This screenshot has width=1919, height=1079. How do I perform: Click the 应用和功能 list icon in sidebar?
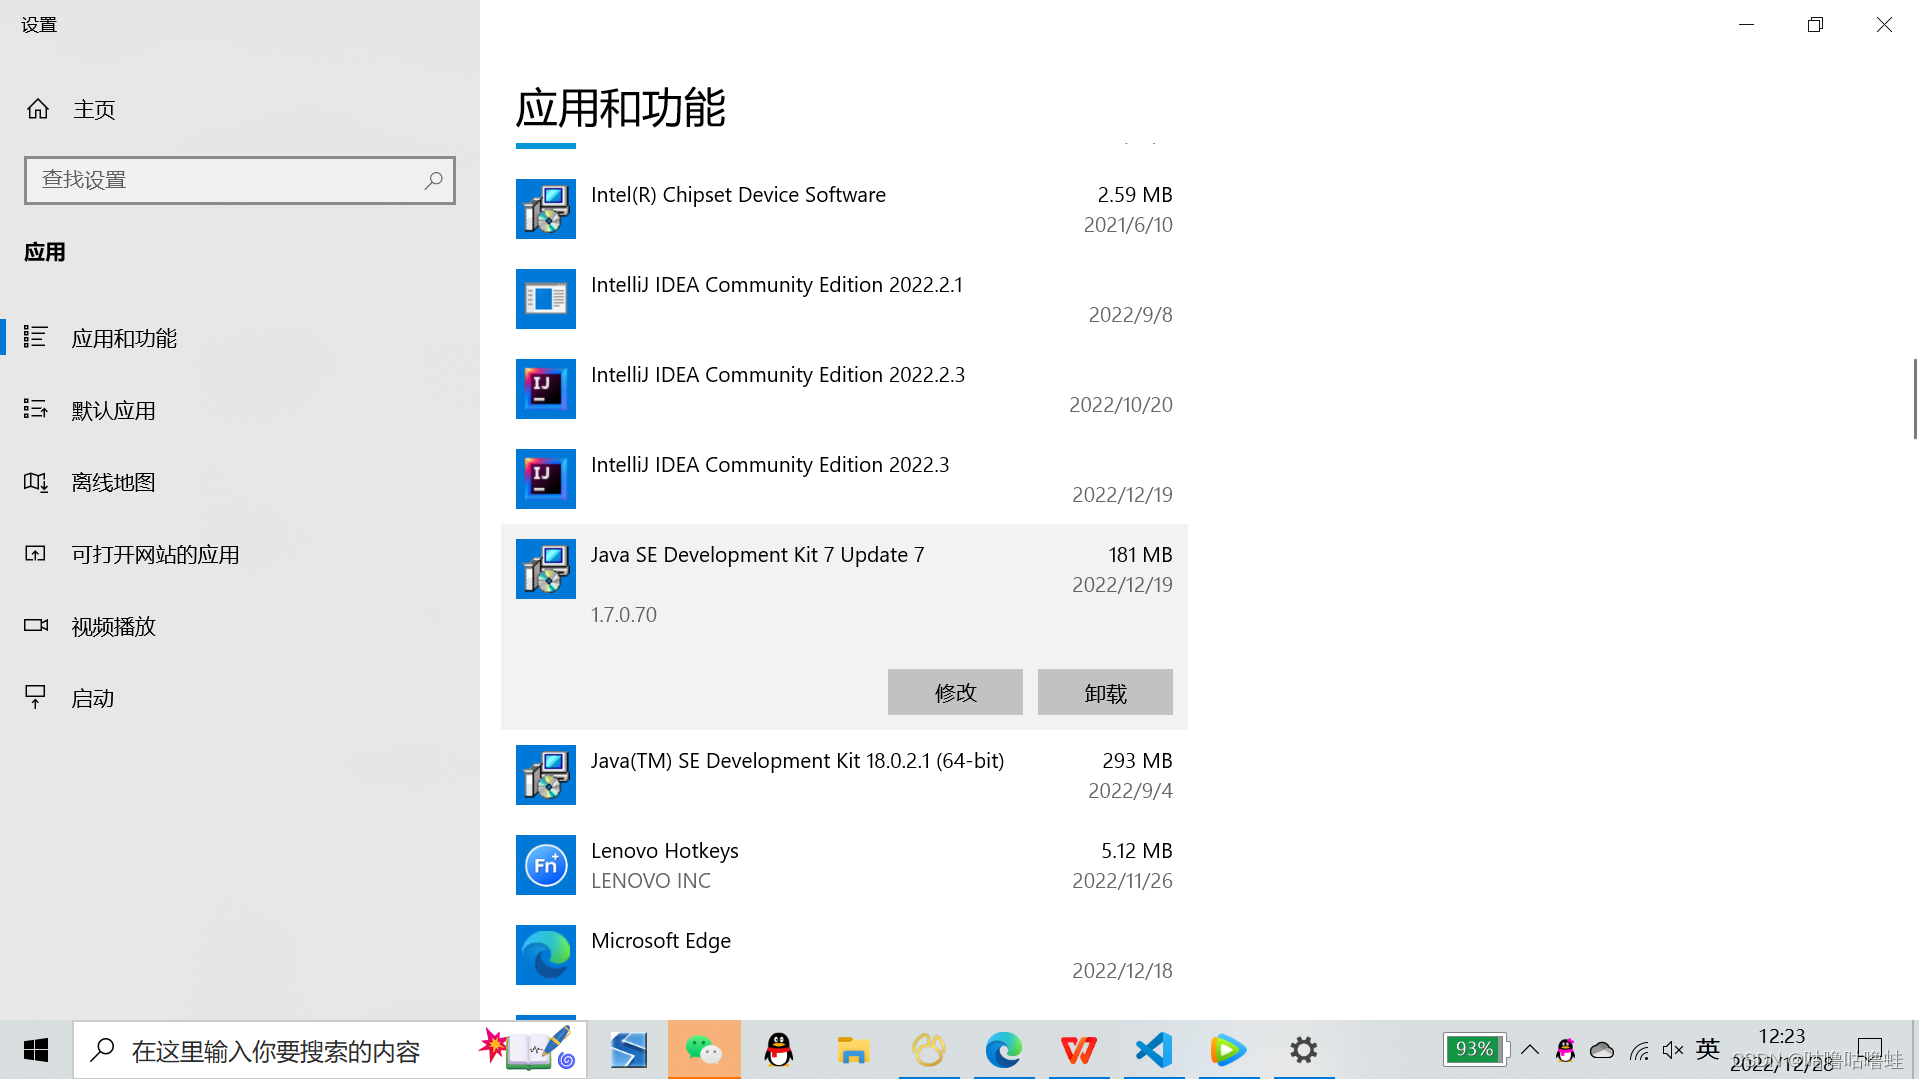tap(36, 337)
